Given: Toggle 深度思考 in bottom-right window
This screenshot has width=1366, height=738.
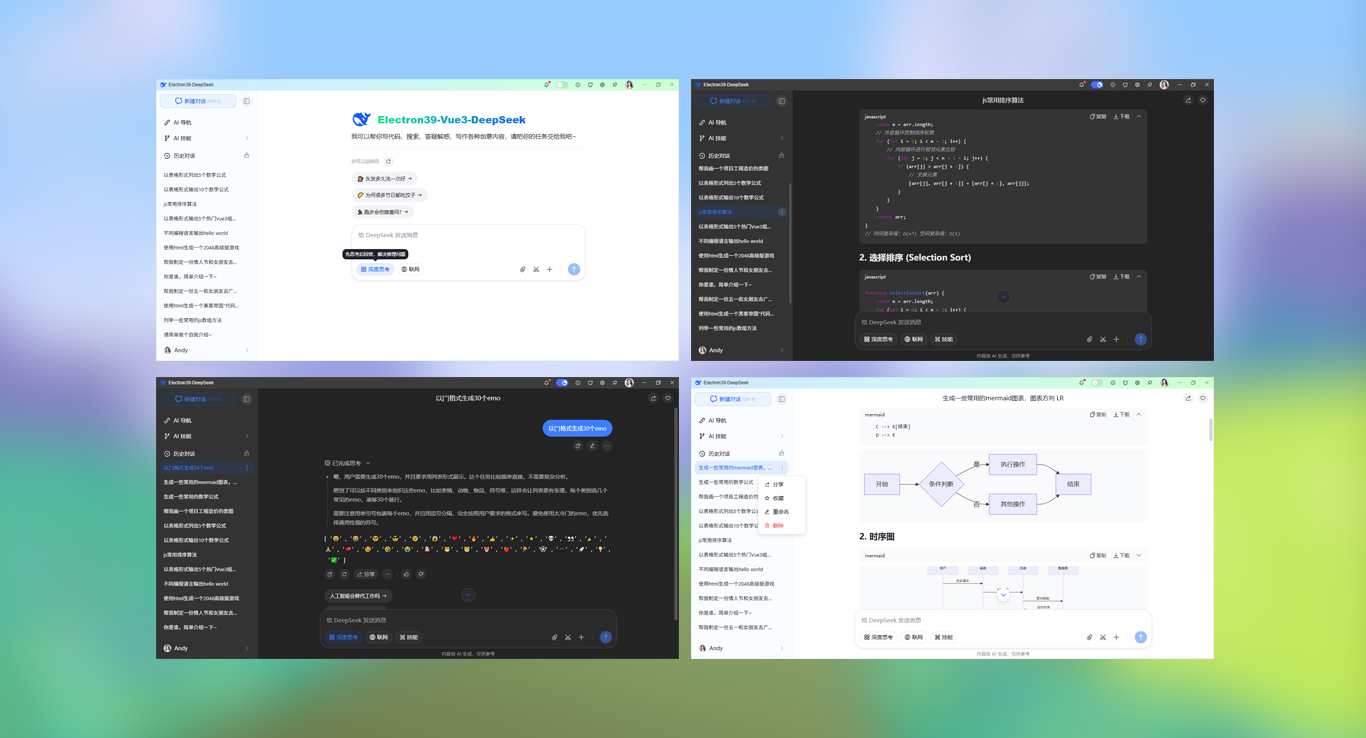Looking at the screenshot, I should coord(879,637).
